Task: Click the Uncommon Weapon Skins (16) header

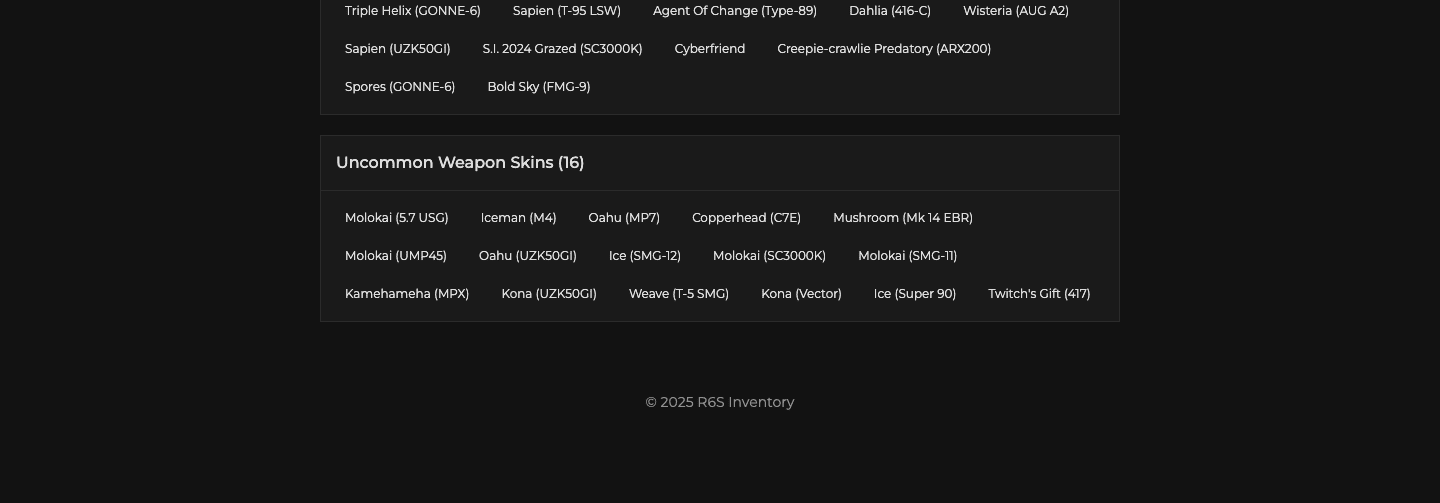Action: click(x=460, y=163)
